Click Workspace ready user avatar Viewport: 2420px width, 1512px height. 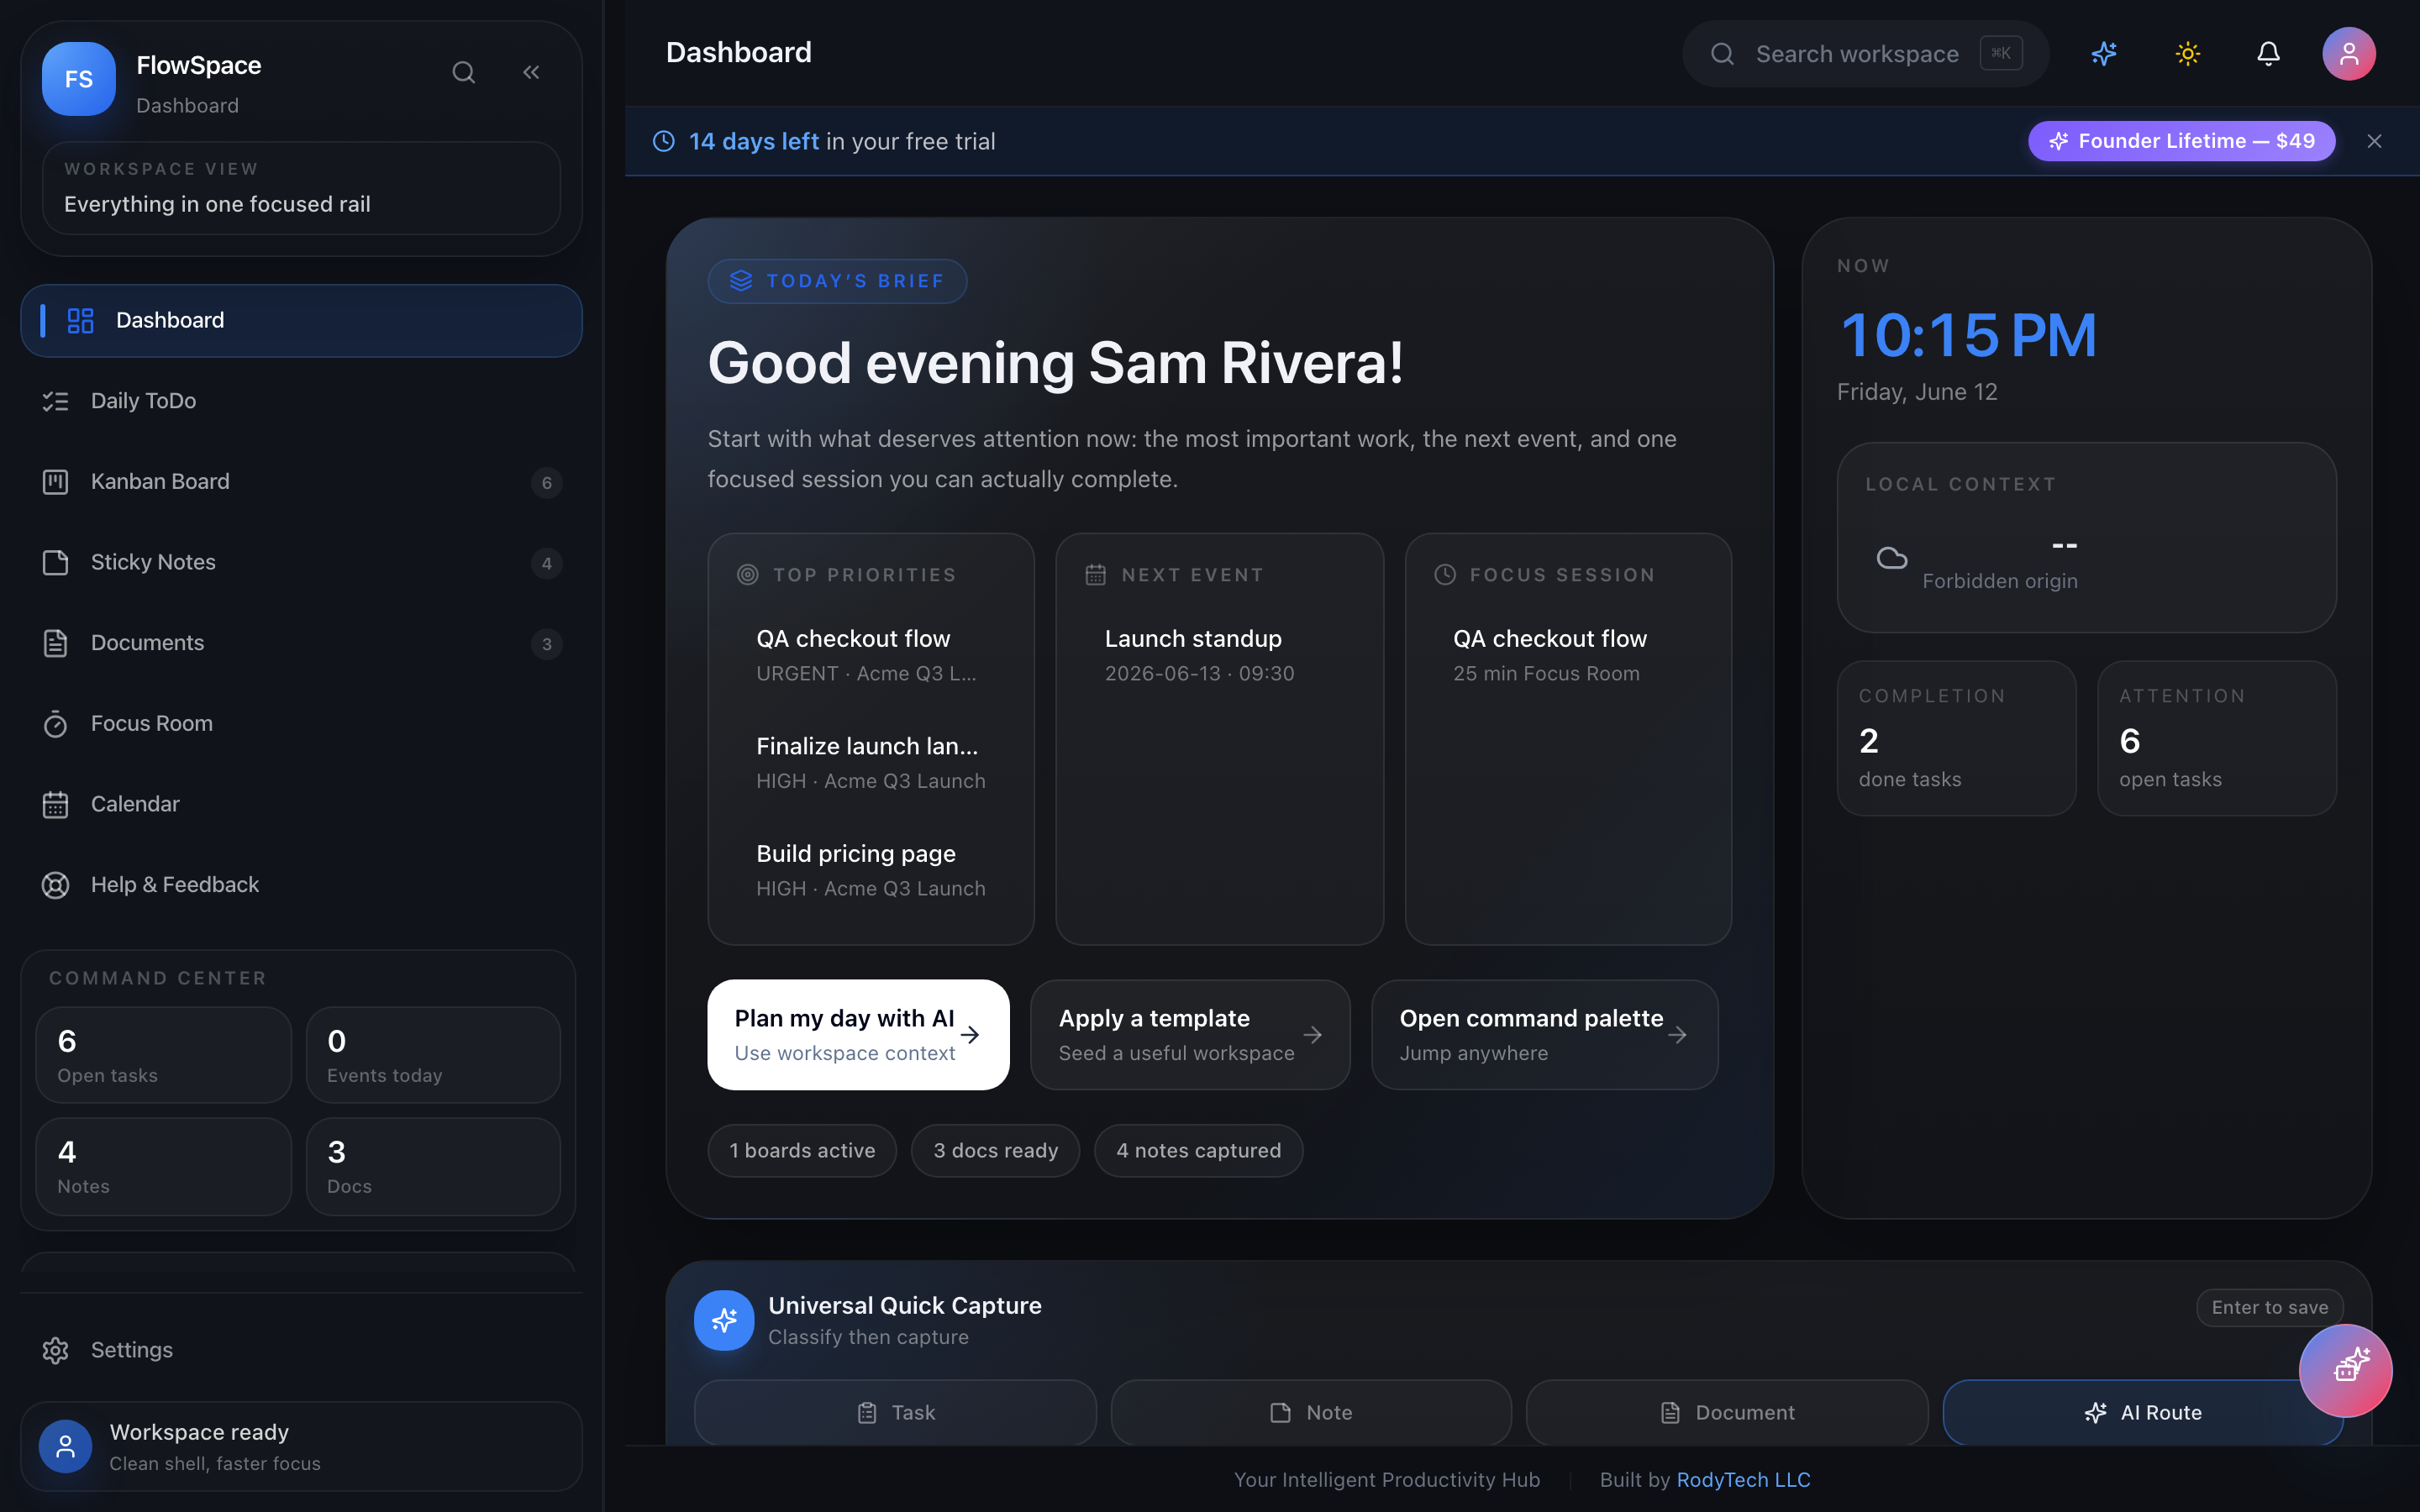pyautogui.click(x=65, y=1446)
